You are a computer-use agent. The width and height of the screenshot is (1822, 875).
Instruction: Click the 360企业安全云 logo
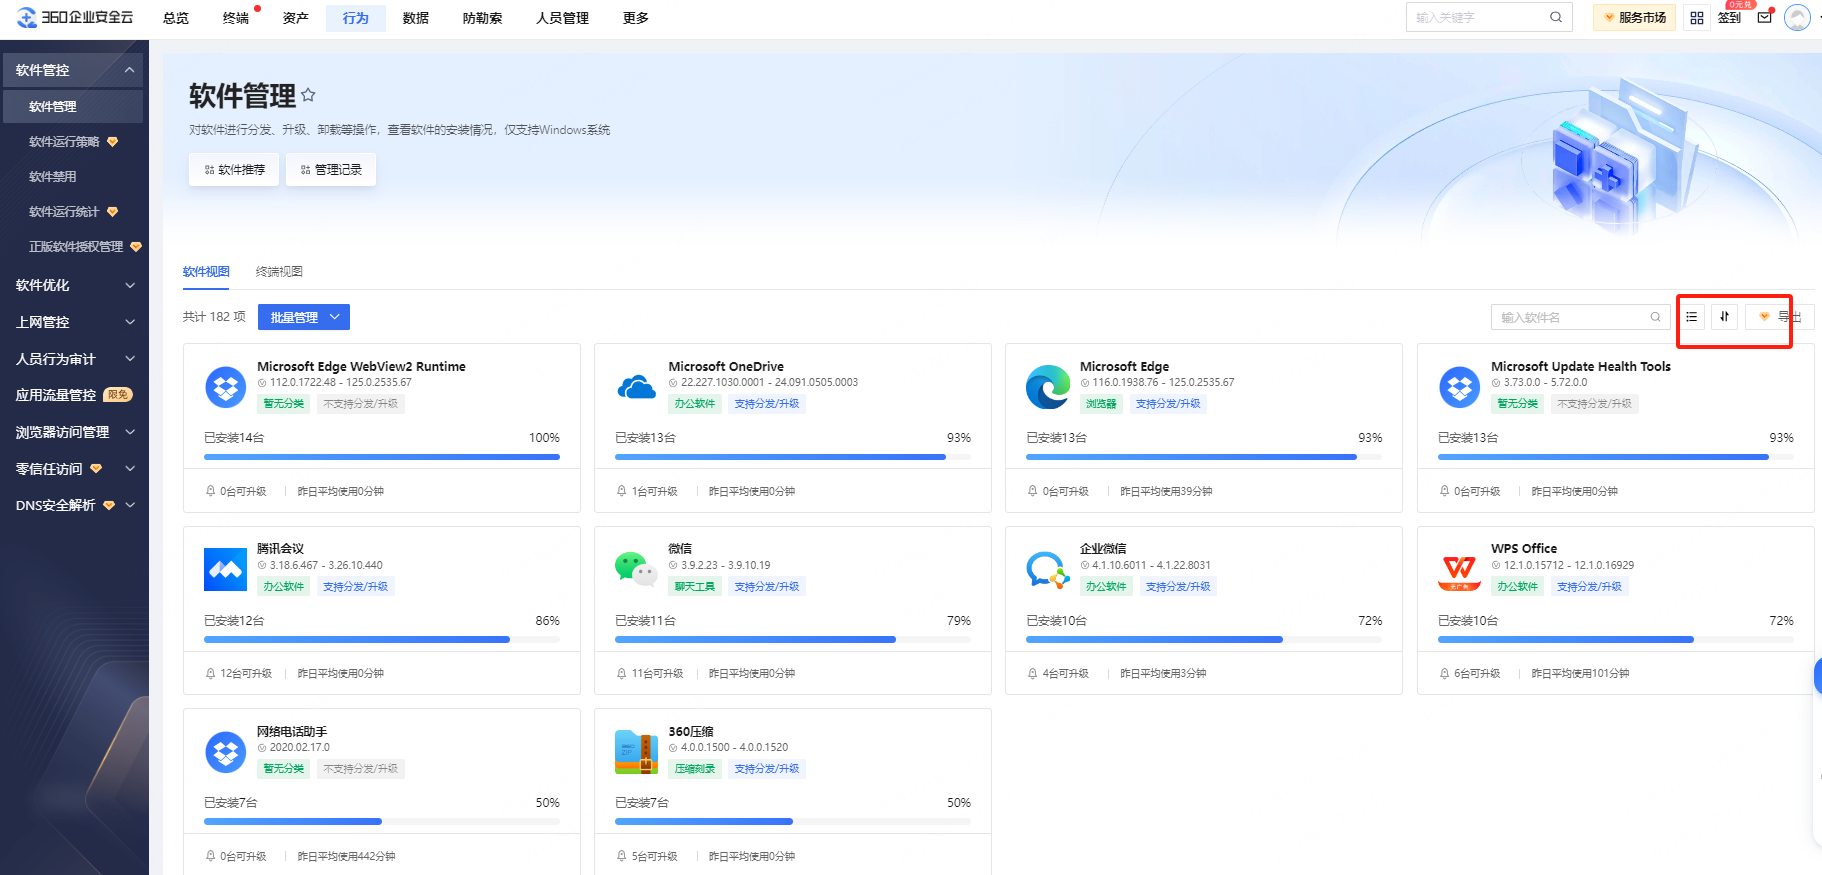tap(75, 17)
